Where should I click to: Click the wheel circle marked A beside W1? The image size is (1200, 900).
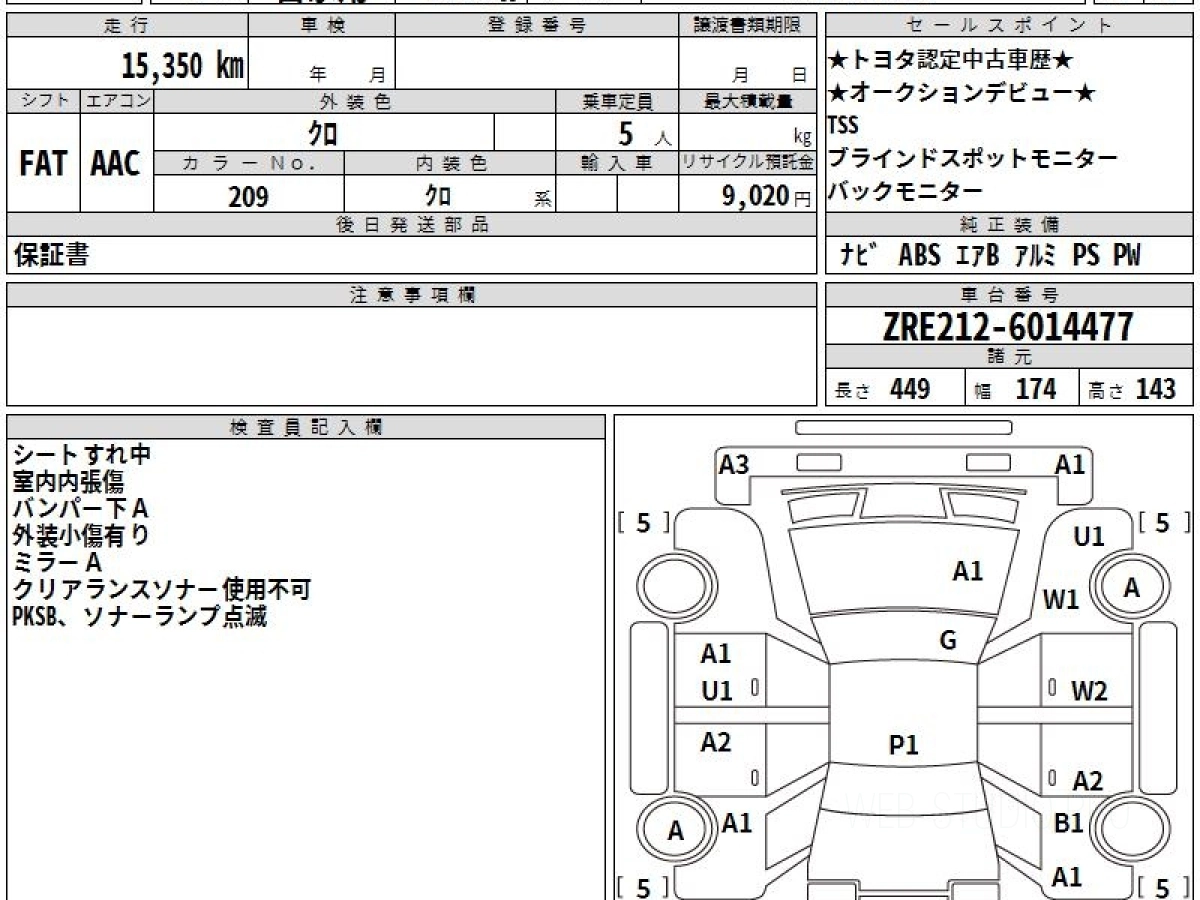(x=1130, y=589)
